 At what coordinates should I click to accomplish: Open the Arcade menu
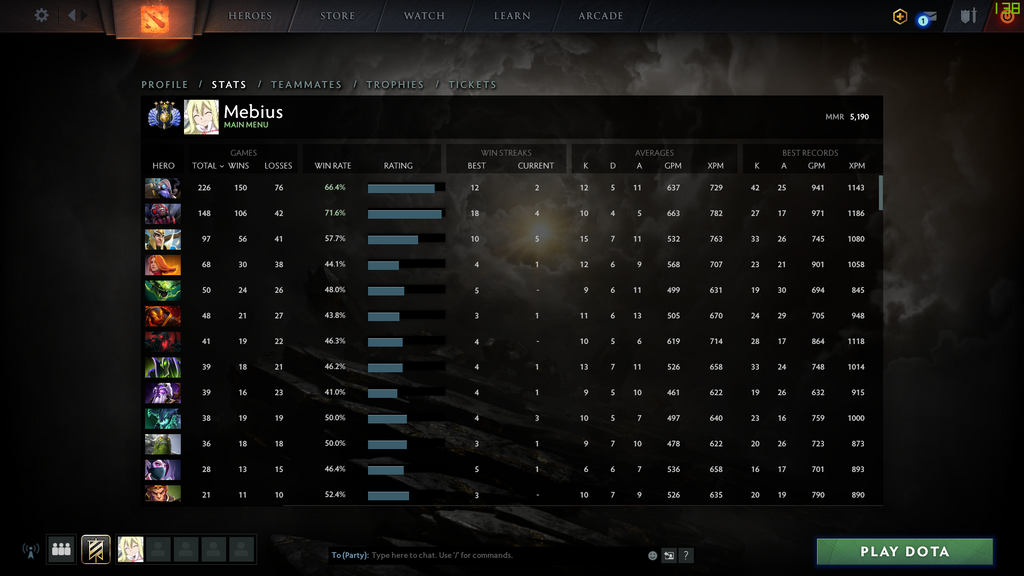click(601, 16)
